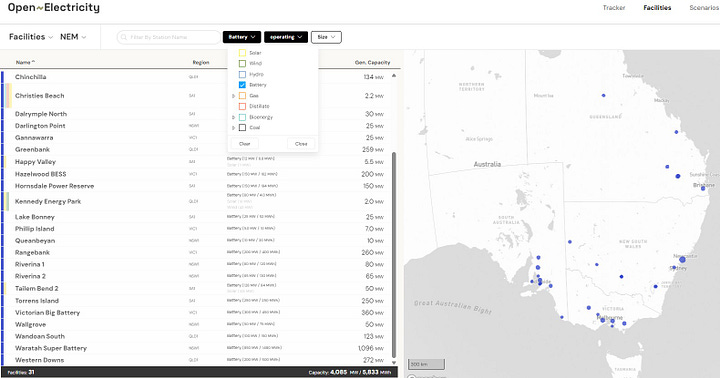Check the Bioenergy checkbox

pos(242,117)
